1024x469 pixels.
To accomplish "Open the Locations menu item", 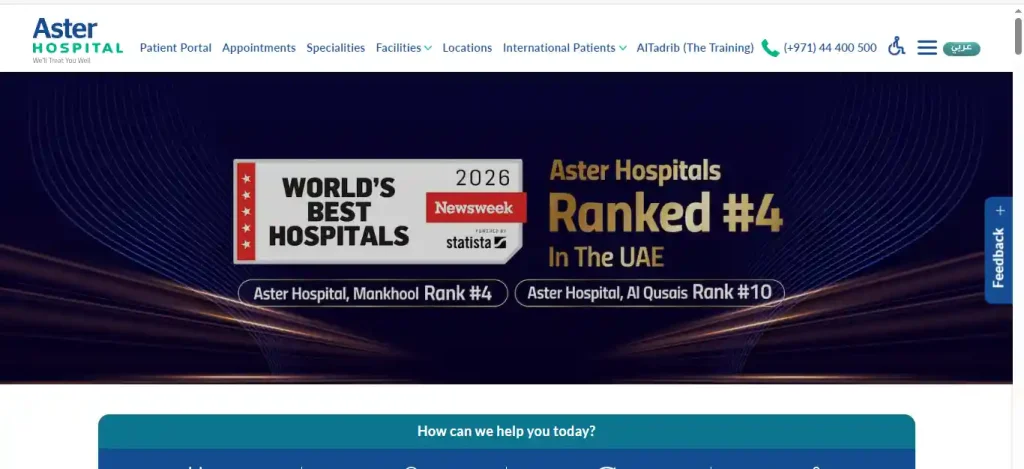I will 467,48.
